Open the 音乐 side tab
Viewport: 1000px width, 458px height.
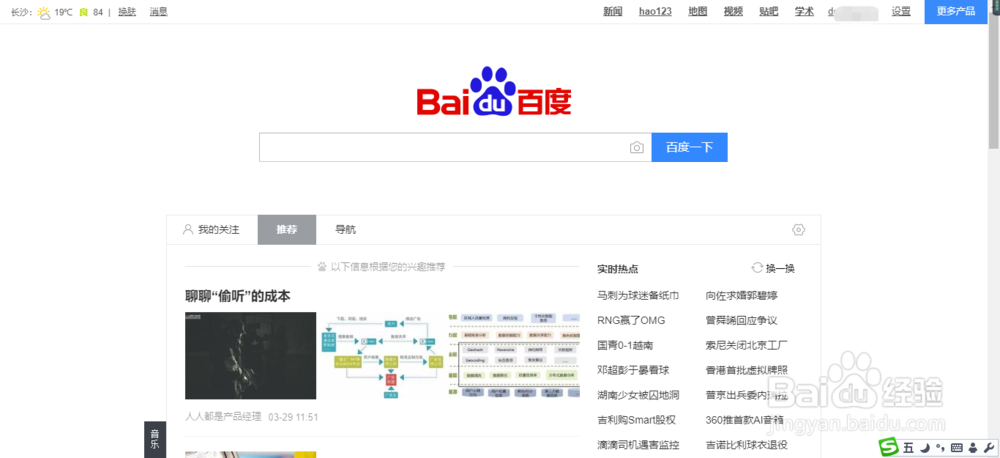155,440
